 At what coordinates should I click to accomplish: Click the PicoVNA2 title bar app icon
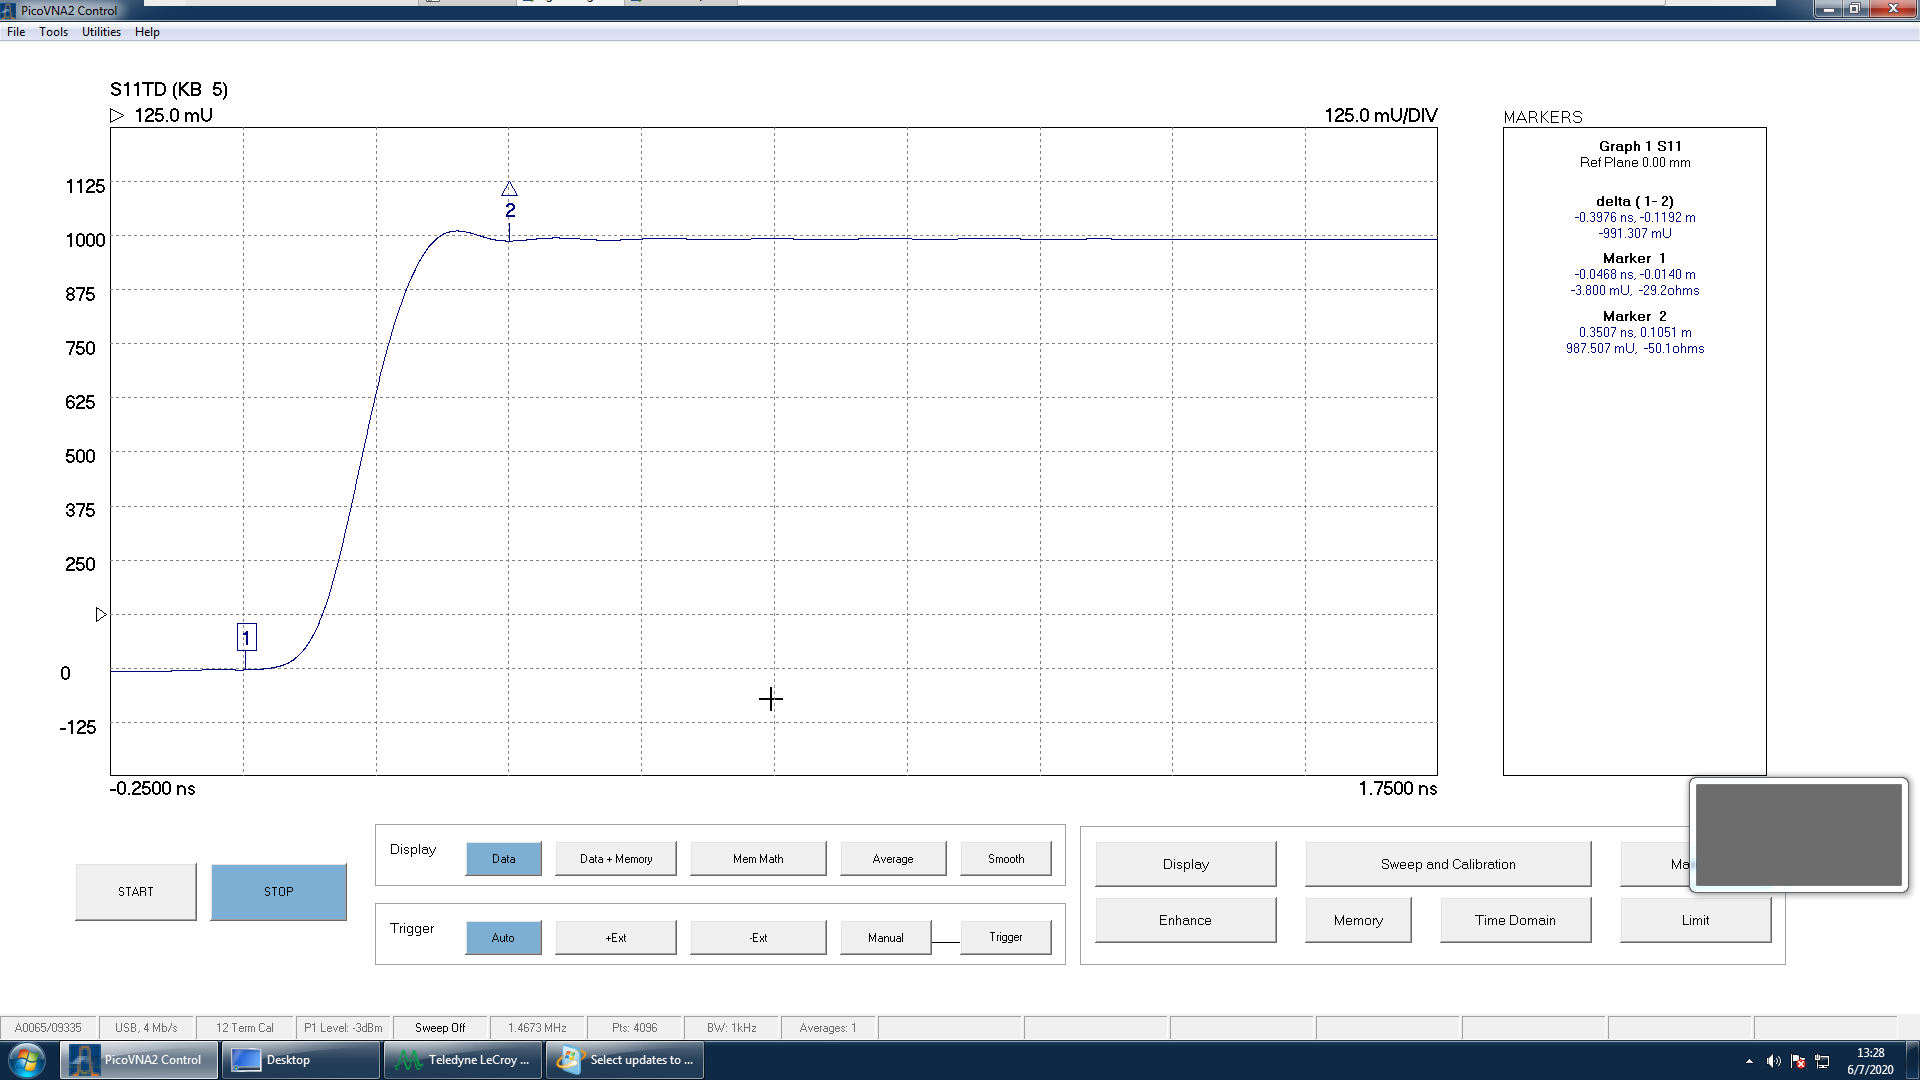tap(8, 11)
